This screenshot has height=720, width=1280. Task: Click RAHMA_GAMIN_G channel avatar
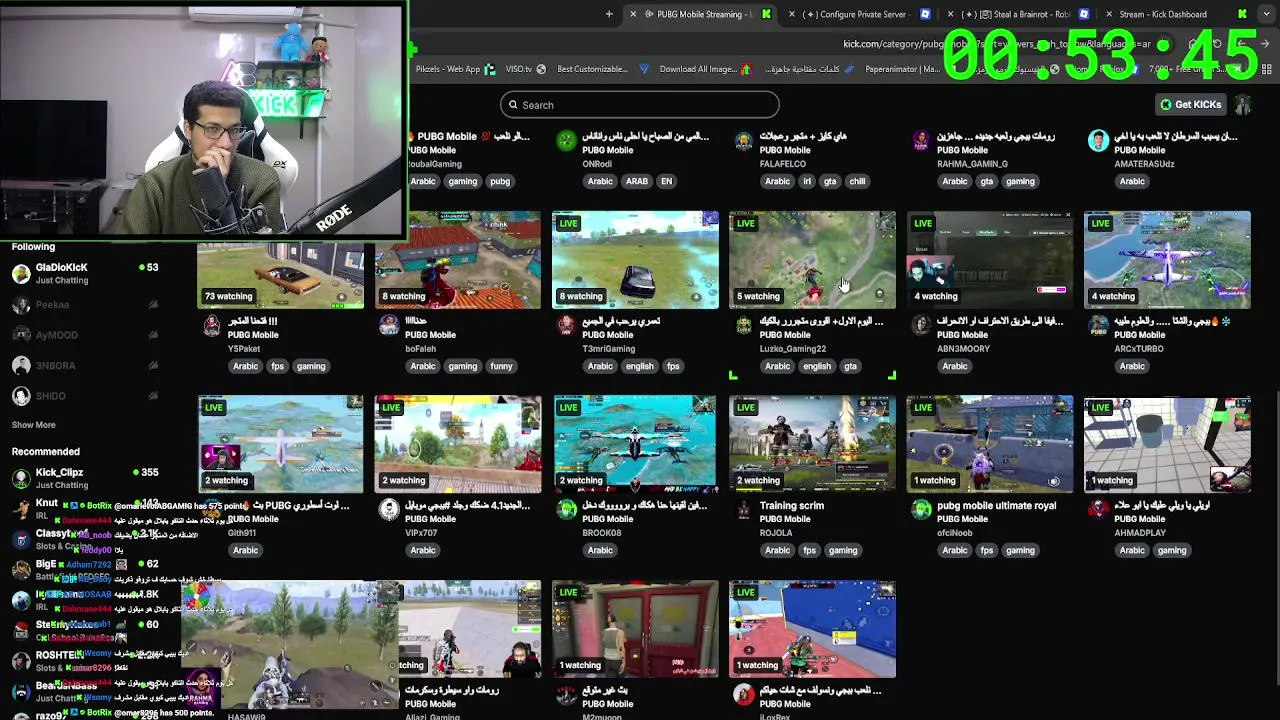921,141
